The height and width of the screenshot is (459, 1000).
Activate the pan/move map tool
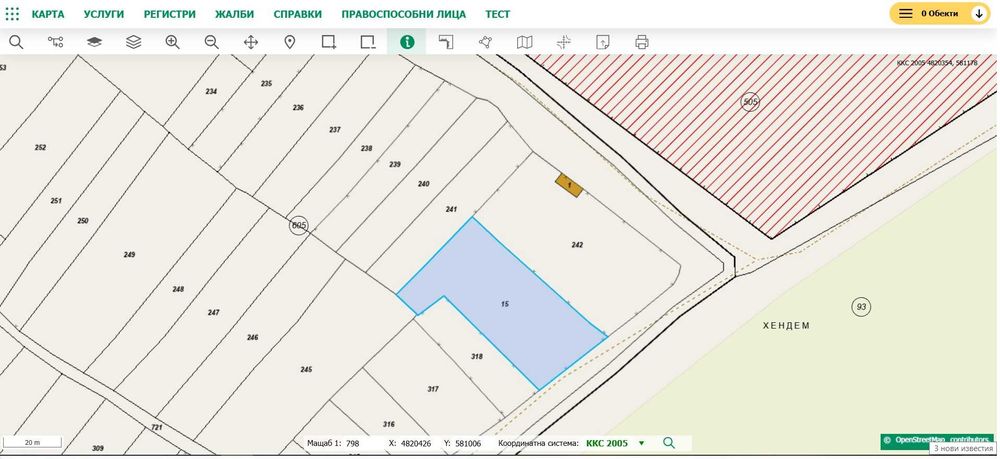[x=251, y=42]
